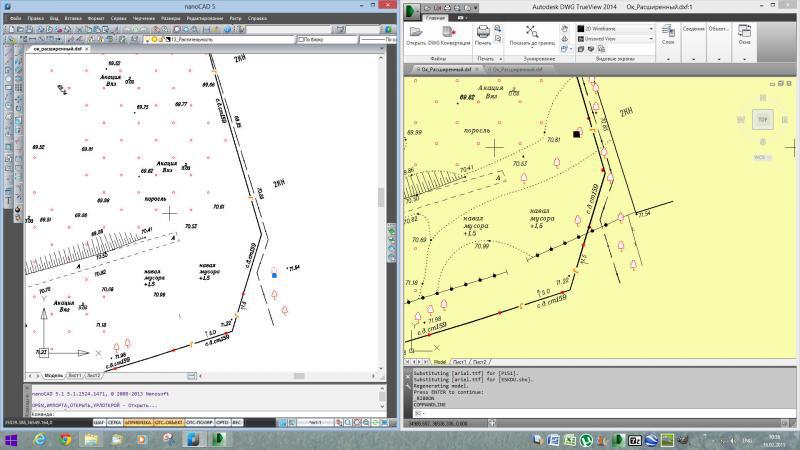Image resolution: width=800 pixels, height=450 pixels.
Task: Click DWG Конвертация button in TrueView
Action: tap(448, 36)
